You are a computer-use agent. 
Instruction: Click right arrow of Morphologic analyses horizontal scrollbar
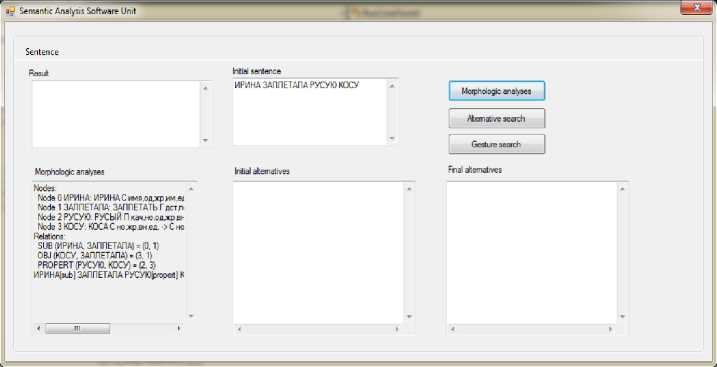178,329
